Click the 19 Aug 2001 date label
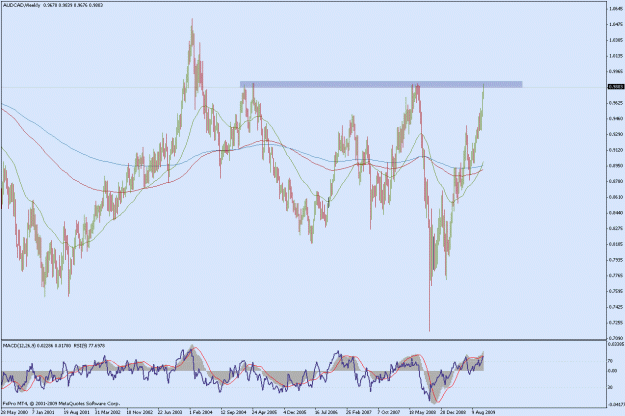Image resolution: width=625 pixels, height=416 pixels. (x=77, y=412)
